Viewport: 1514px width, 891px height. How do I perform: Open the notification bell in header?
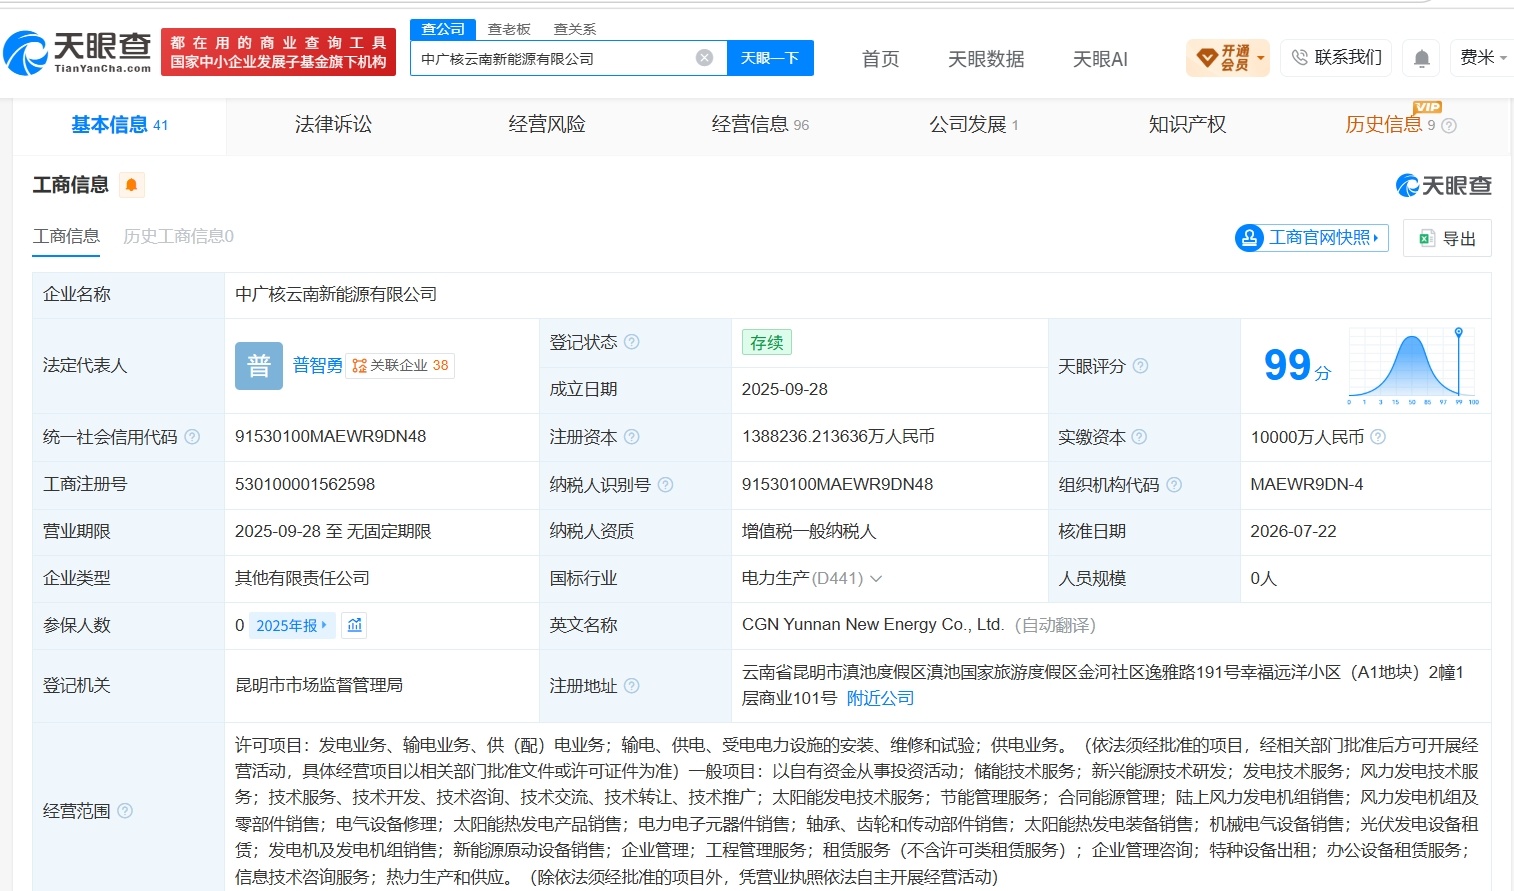click(1421, 58)
